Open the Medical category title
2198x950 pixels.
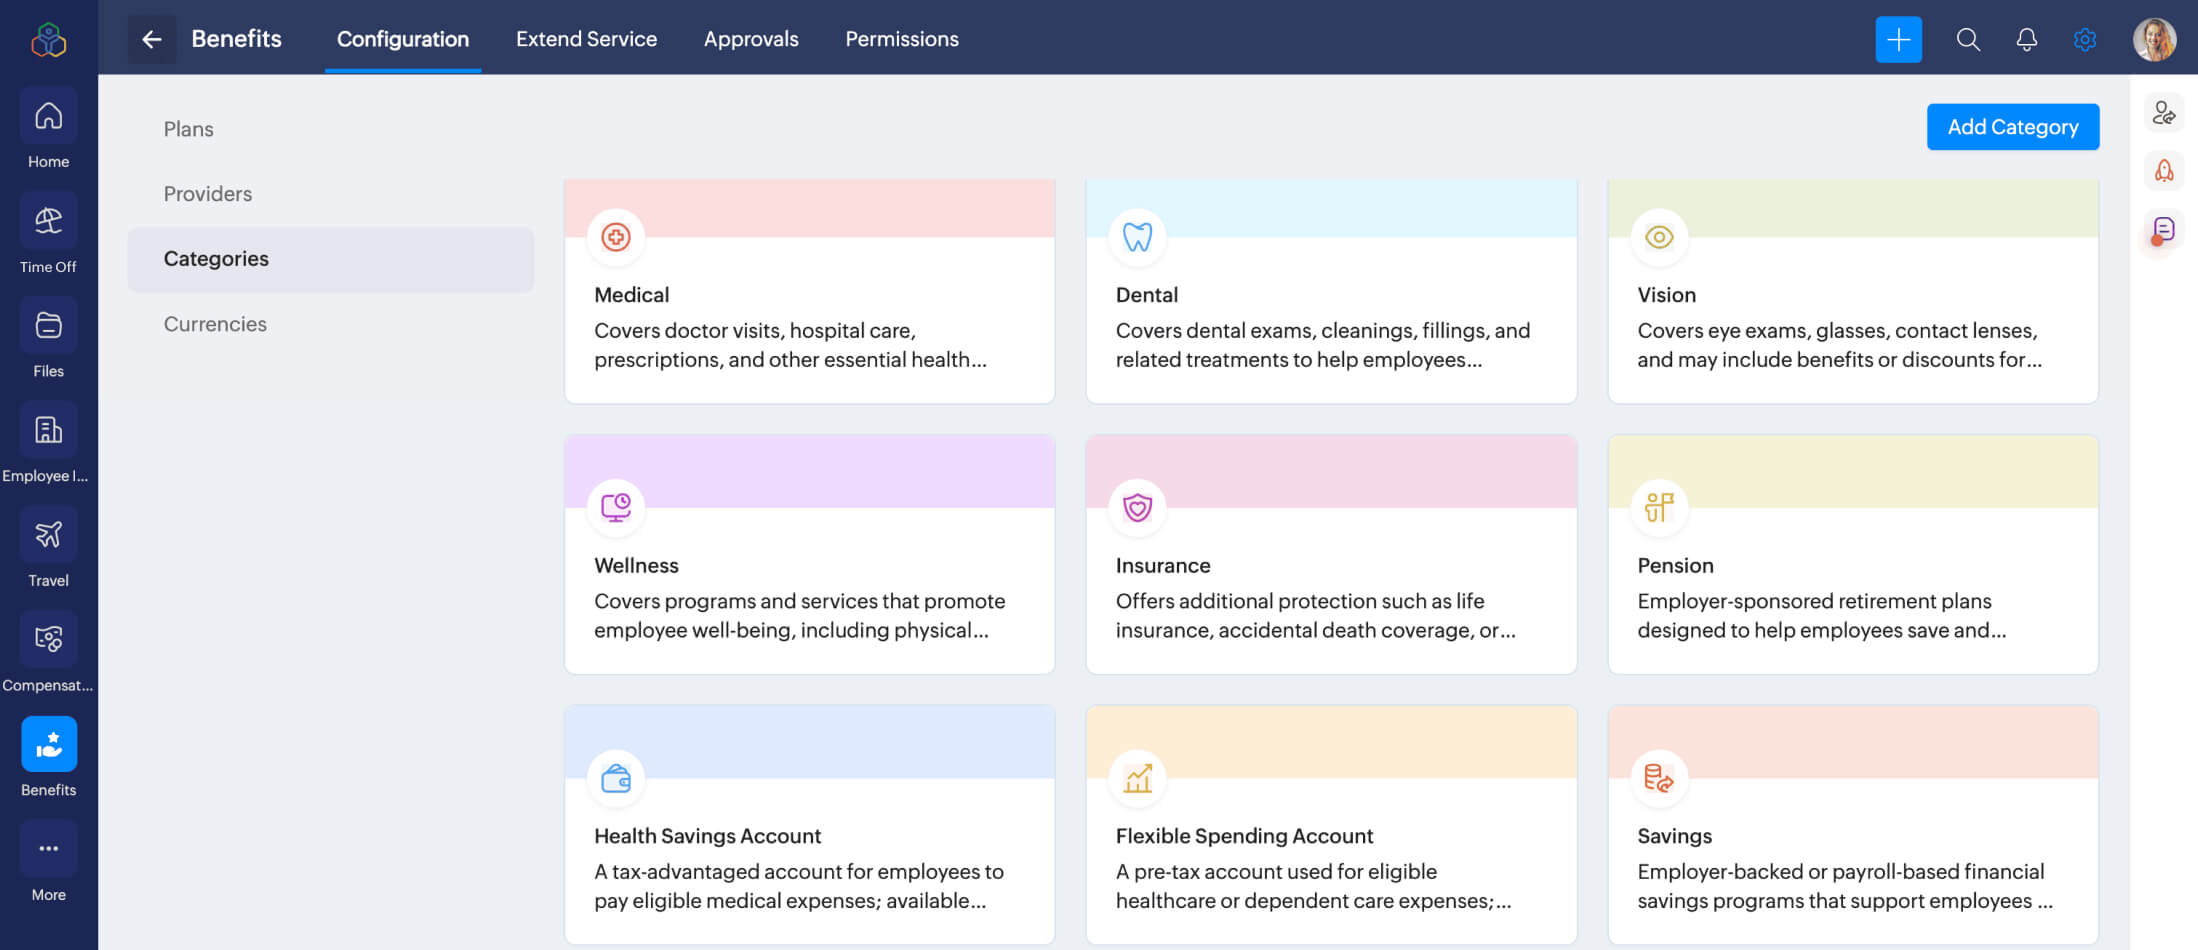tap(631, 295)
